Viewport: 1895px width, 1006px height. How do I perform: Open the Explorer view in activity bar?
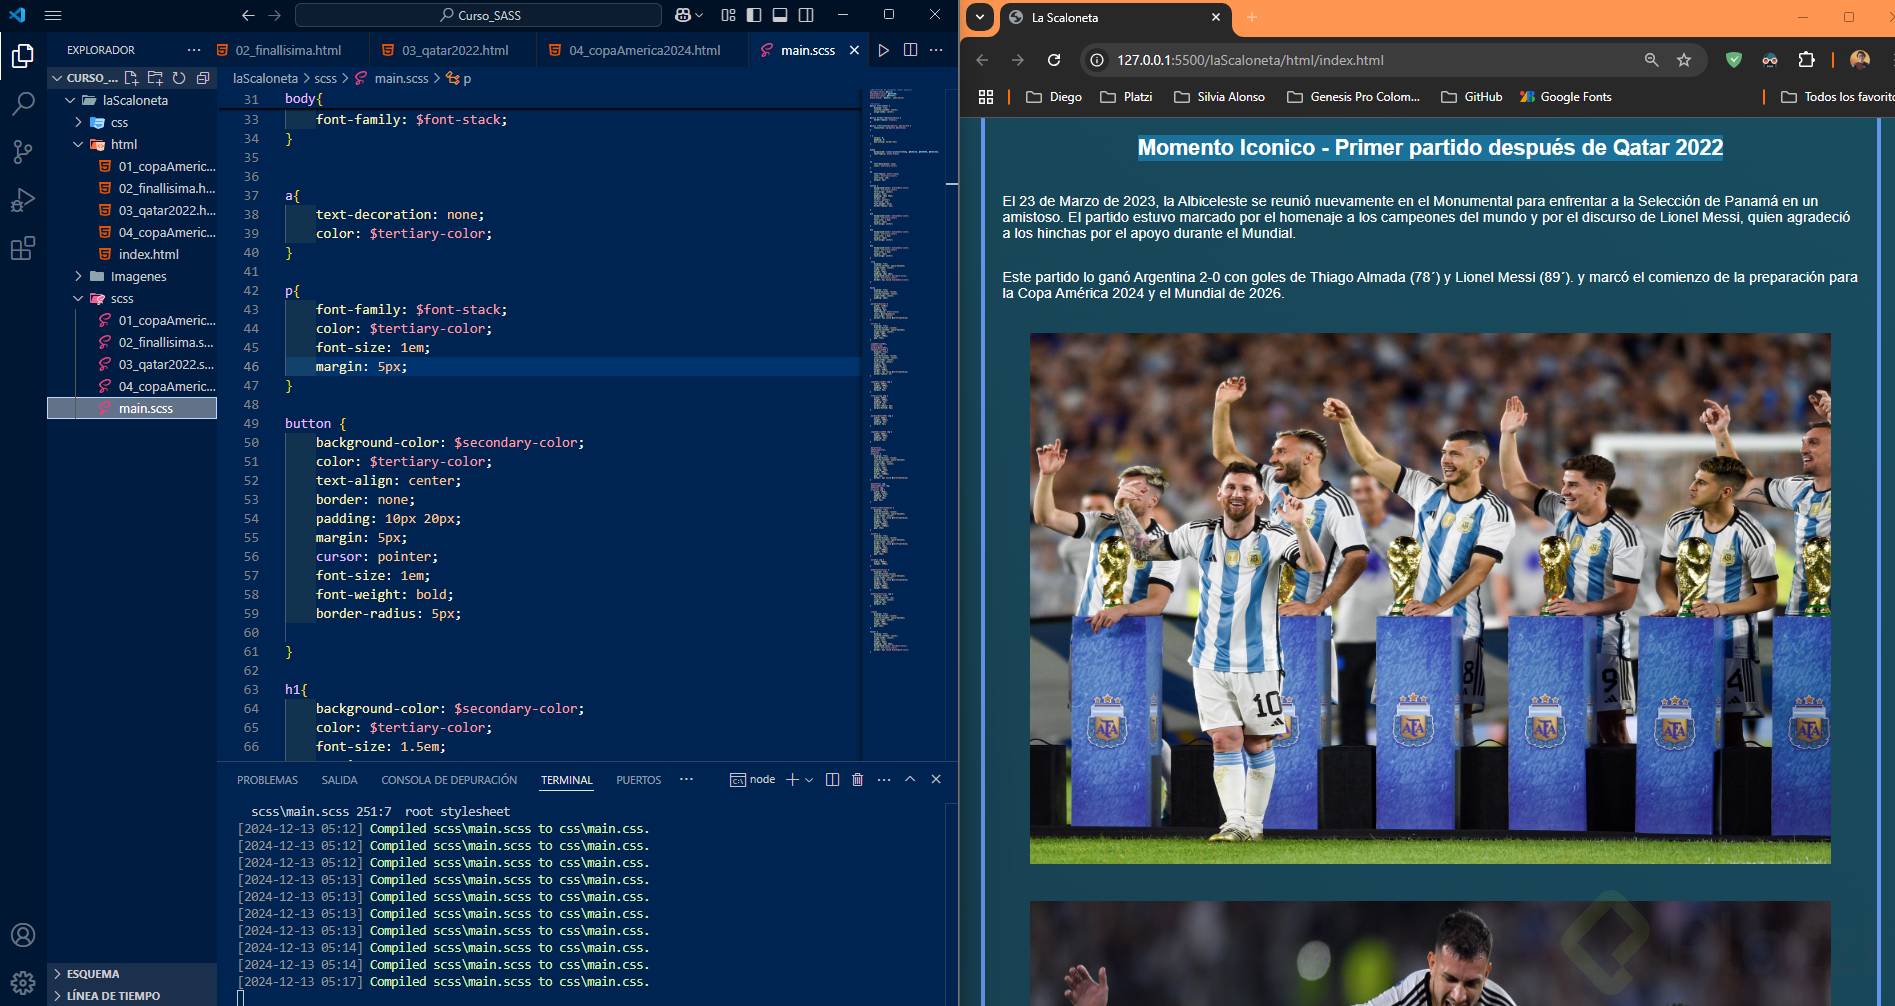22,56
